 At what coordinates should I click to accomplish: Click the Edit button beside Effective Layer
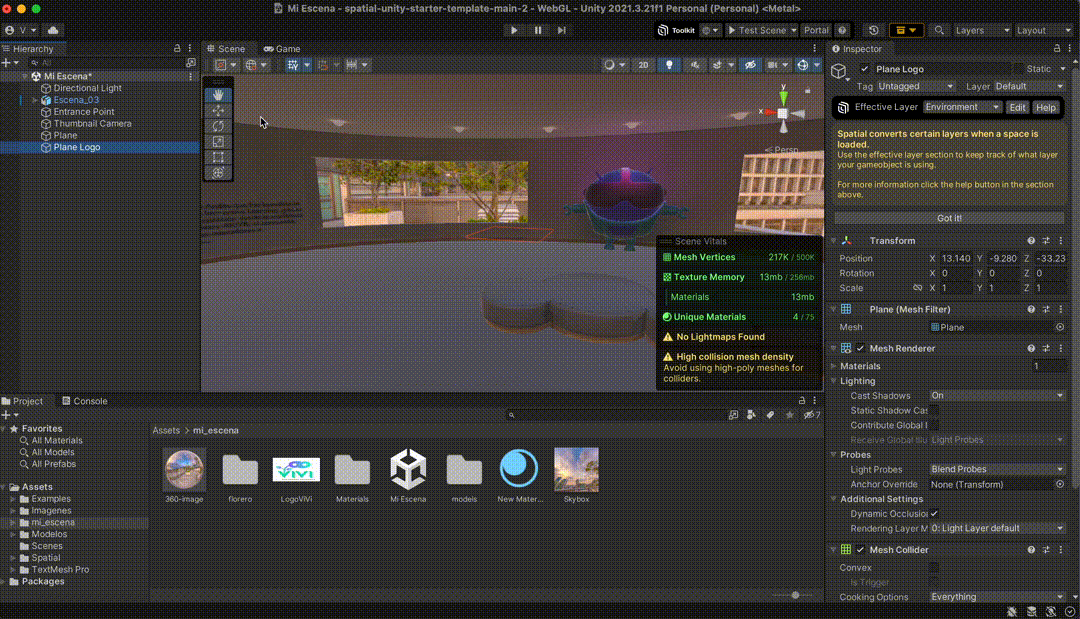(x=1017, y=107)
